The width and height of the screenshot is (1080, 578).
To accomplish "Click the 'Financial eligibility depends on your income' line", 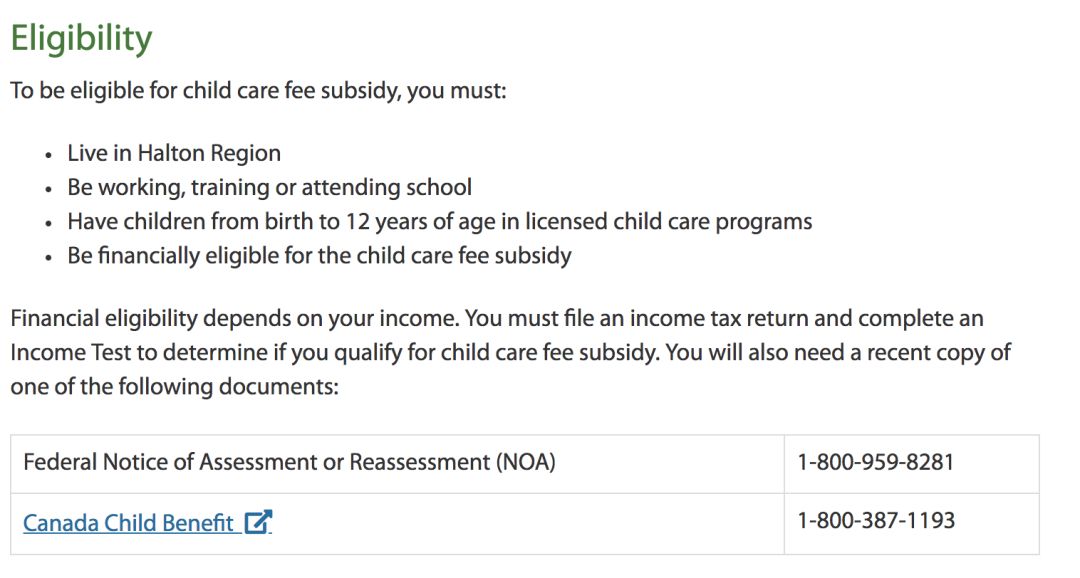I will tap(497, 318).
